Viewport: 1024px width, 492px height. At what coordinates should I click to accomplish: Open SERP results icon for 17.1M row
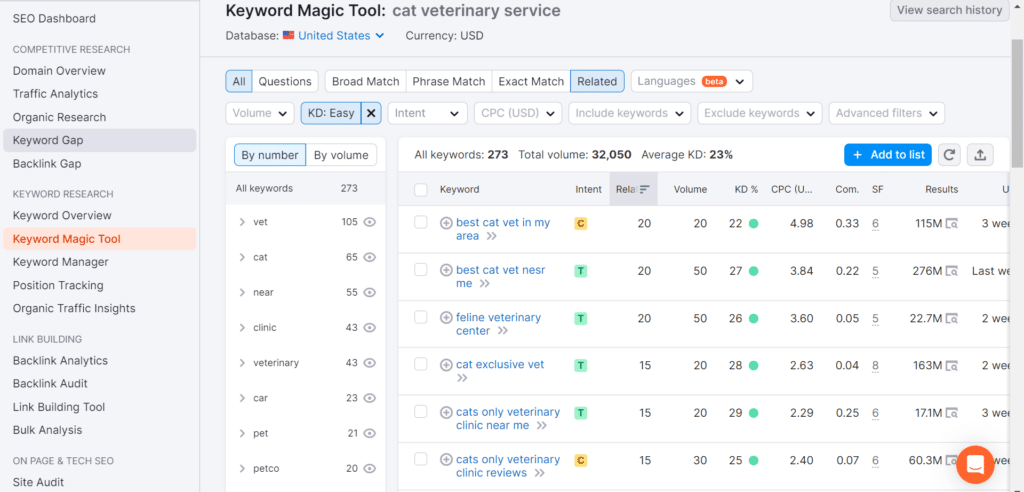(952, 414)
